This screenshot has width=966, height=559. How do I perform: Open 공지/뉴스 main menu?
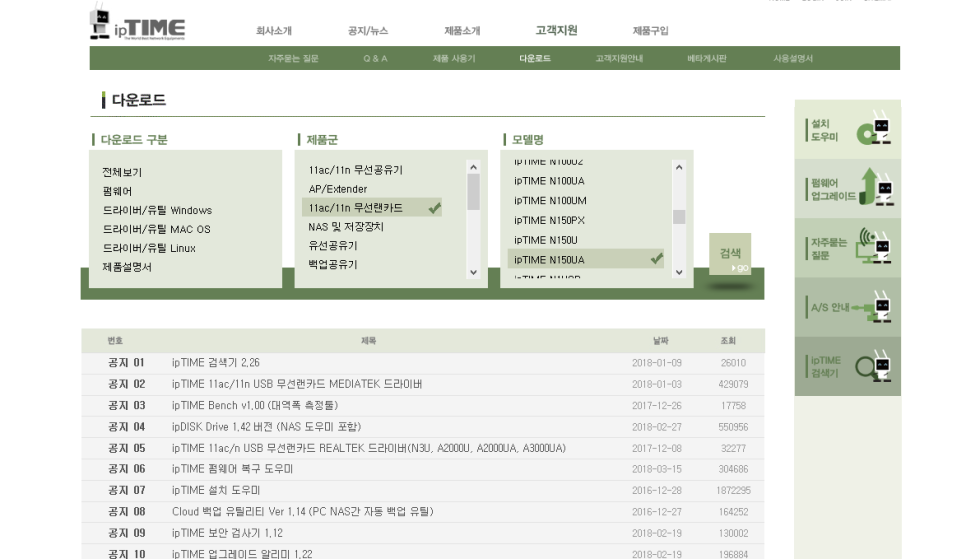pyautogui.click(x=368, y=31)
